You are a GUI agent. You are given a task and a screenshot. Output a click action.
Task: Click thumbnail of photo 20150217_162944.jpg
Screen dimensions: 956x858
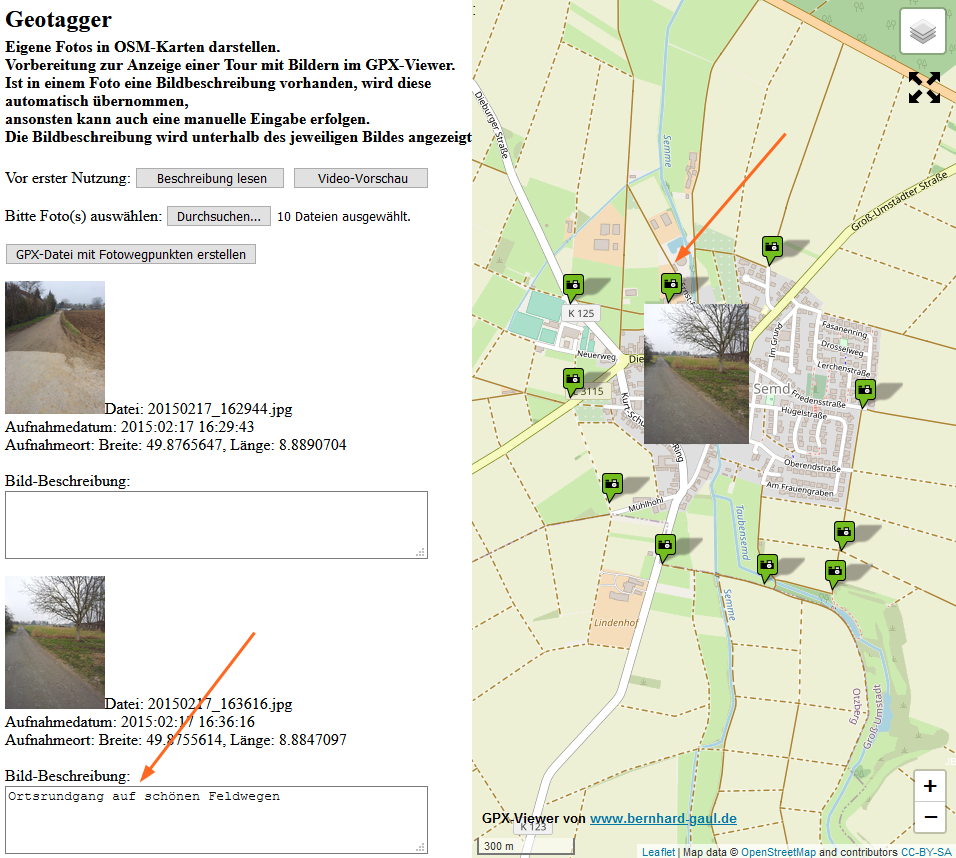point(55,347)
